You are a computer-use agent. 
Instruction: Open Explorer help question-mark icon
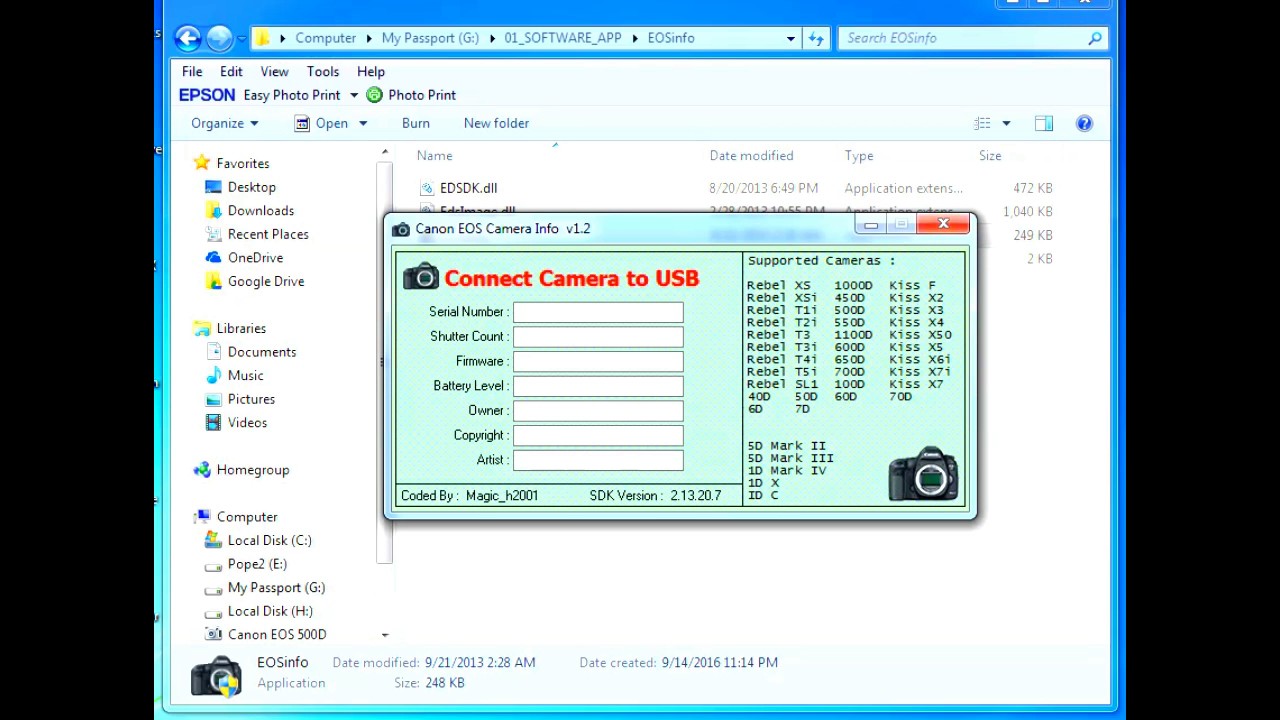coord(1084,123)
